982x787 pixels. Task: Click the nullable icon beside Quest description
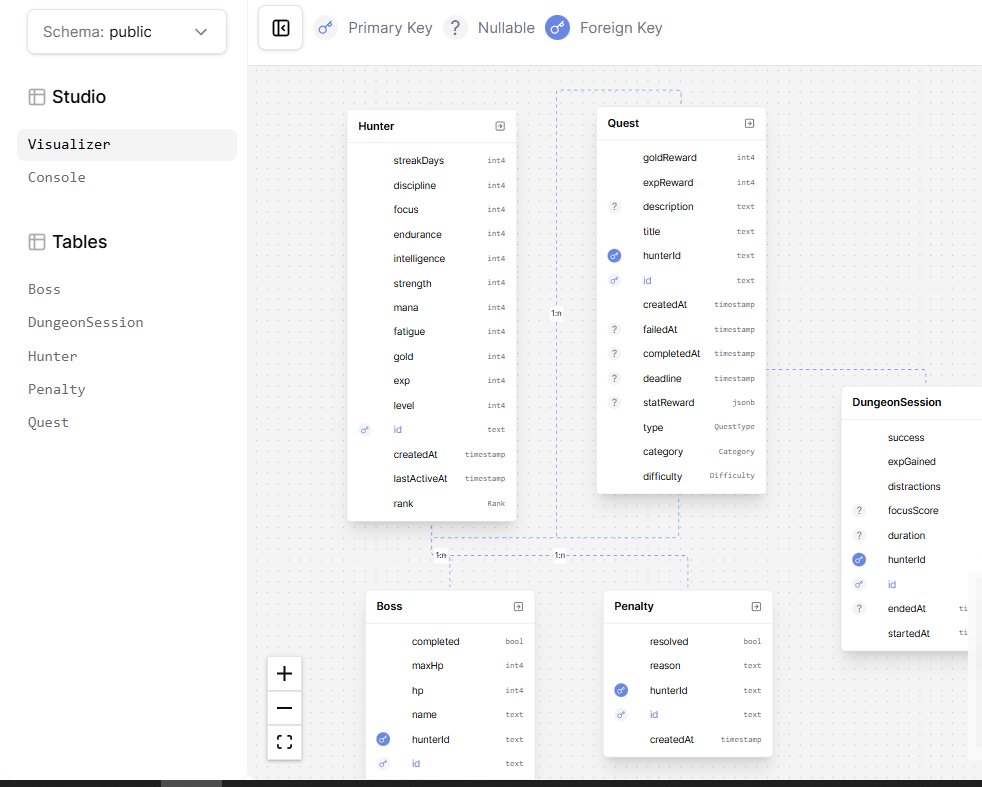(x=614, y=207)
